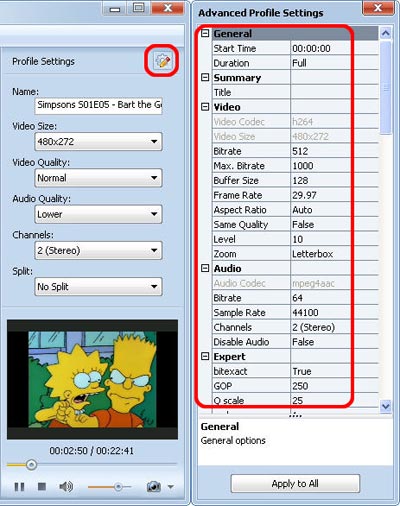
Task: Click the Aspect Ratio property label
Action: pyautogui.click(x=240, y=210)
